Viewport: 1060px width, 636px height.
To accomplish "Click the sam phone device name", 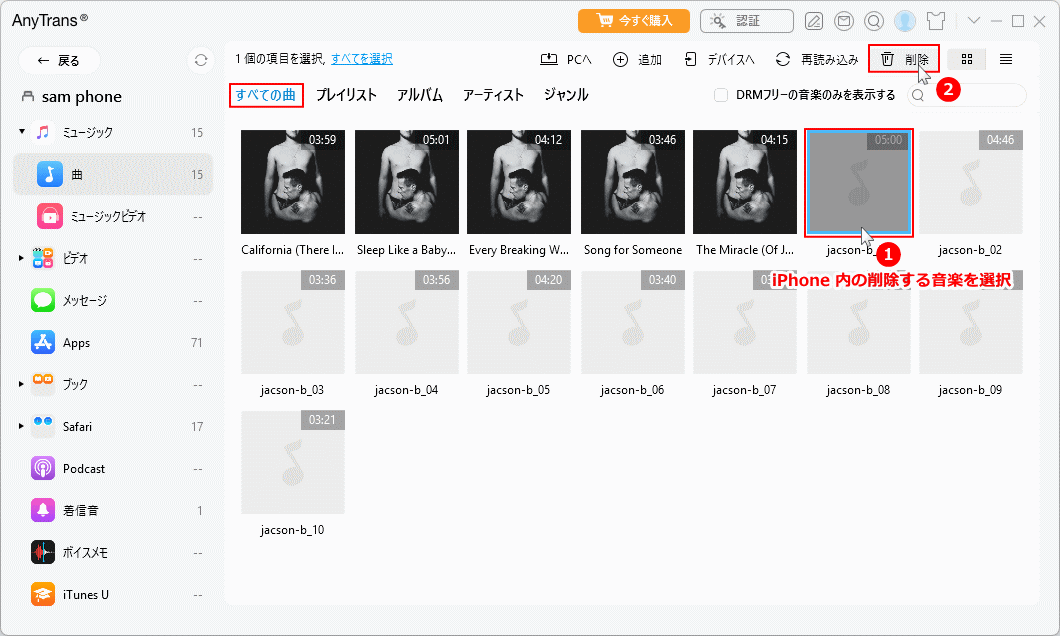I will (x=82, y=97).
